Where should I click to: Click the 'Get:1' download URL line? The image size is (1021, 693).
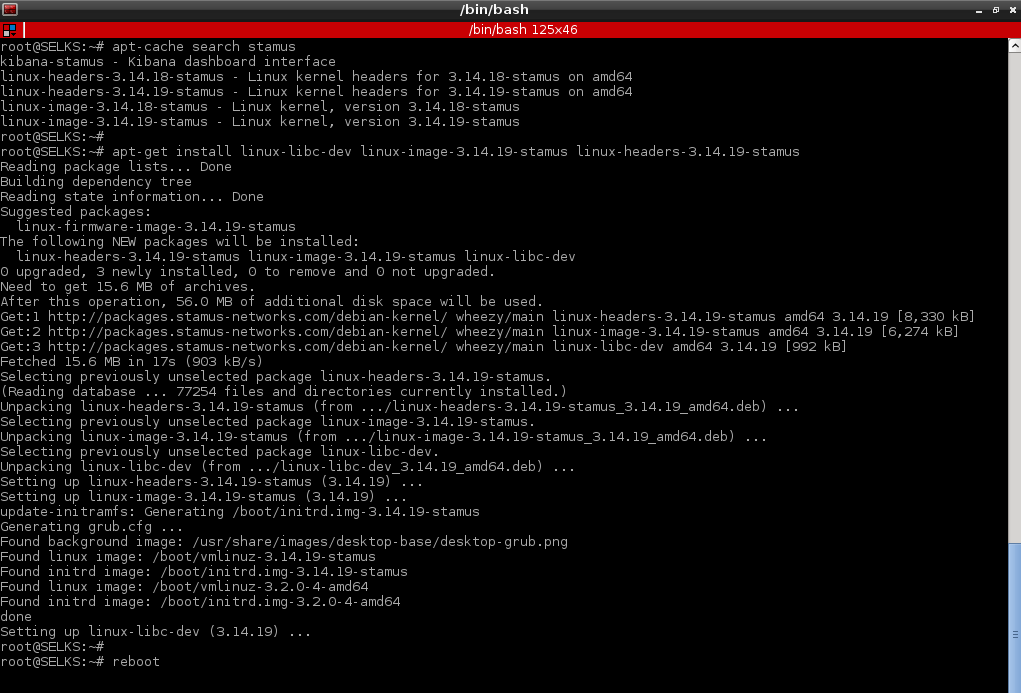[x=488, y=317]
